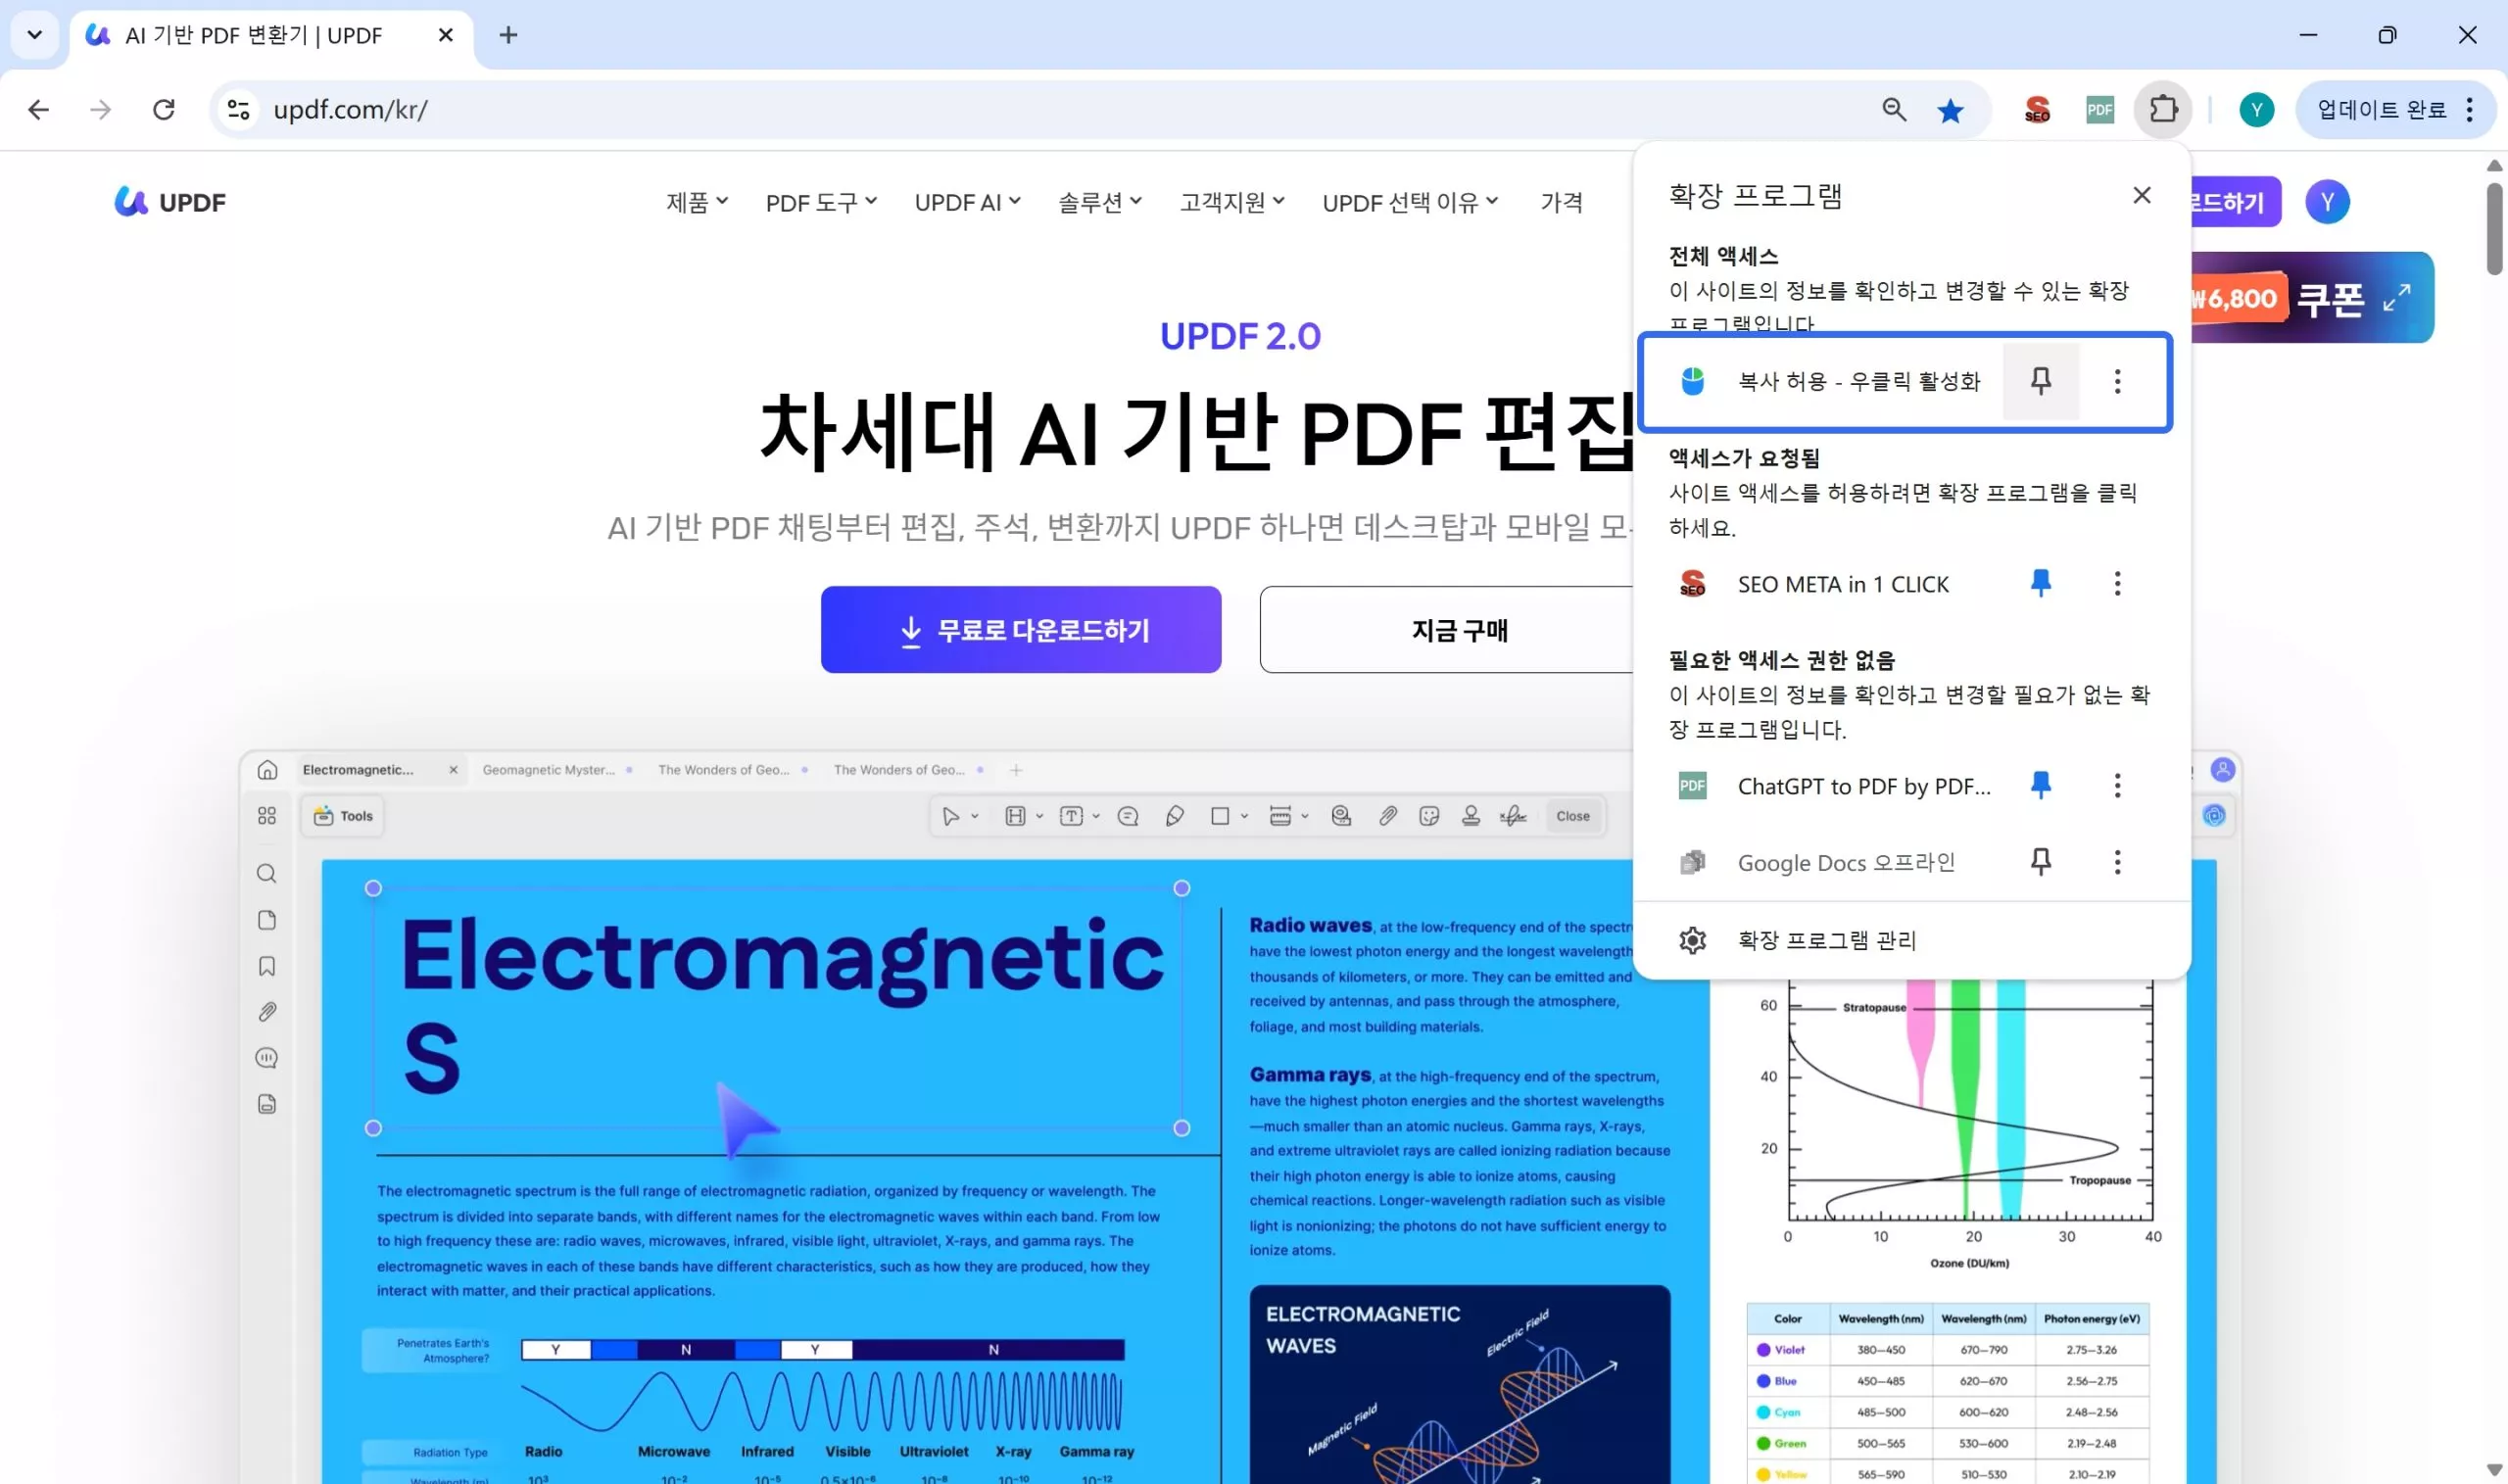Image resolution: width=2508 pixels, height=1484 pixels.
Task: Reload the page with refresh icon
Action: coord(164,109)
